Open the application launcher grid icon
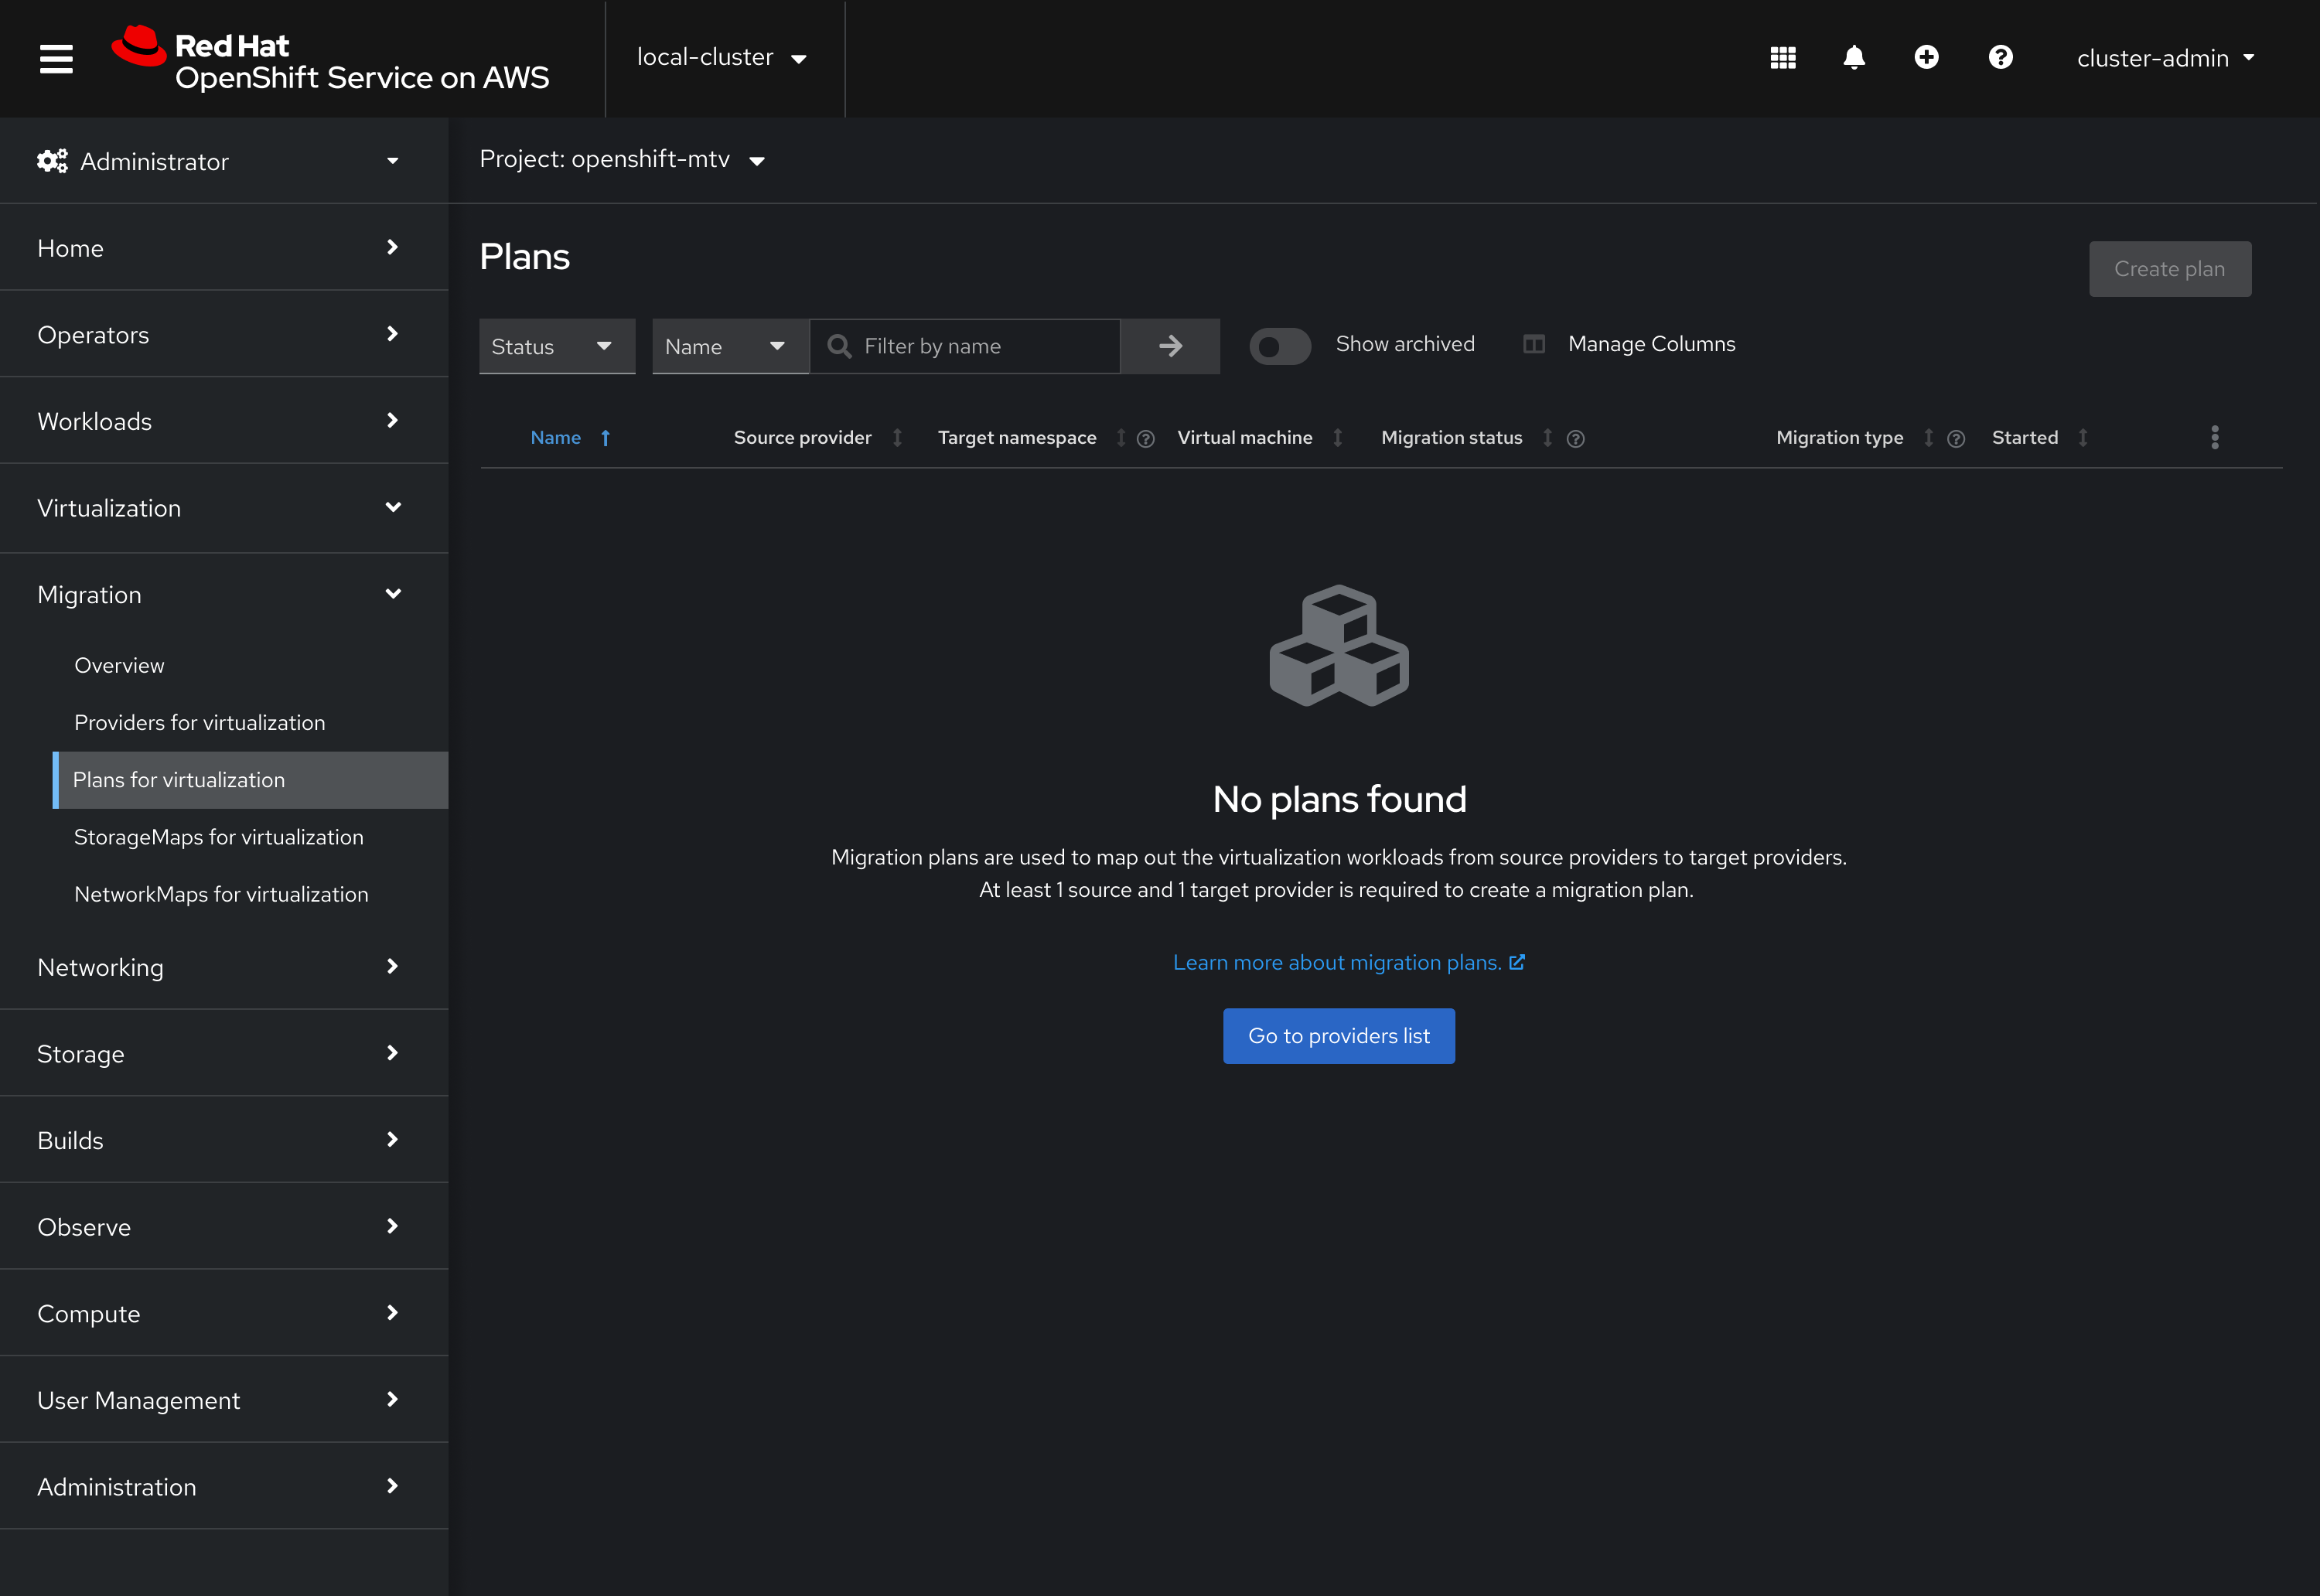2320x1596 pixels. (1782, 58)
